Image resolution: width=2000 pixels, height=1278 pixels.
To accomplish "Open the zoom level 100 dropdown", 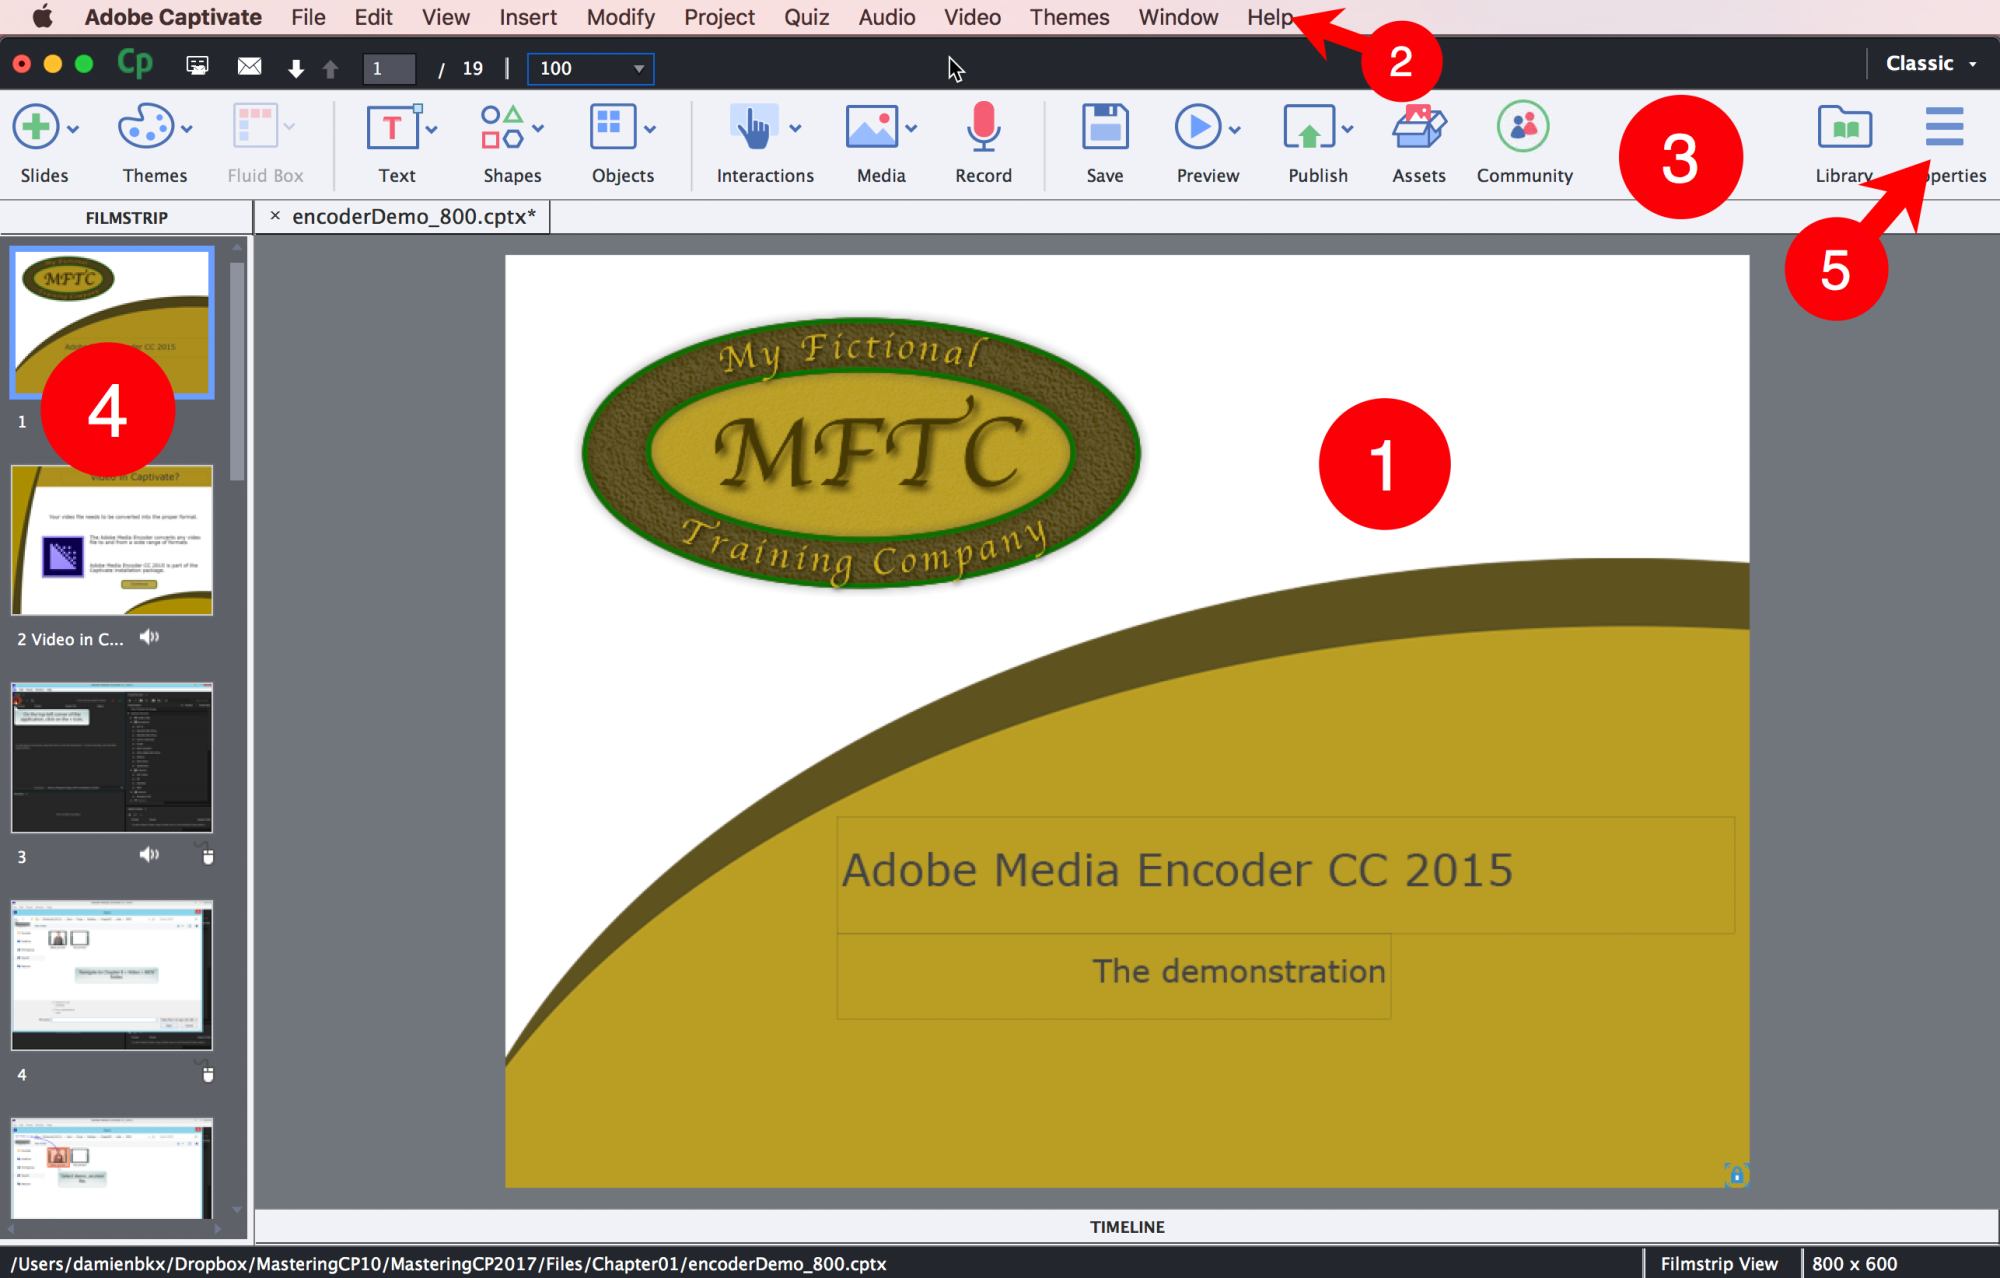I will [591, 68].
